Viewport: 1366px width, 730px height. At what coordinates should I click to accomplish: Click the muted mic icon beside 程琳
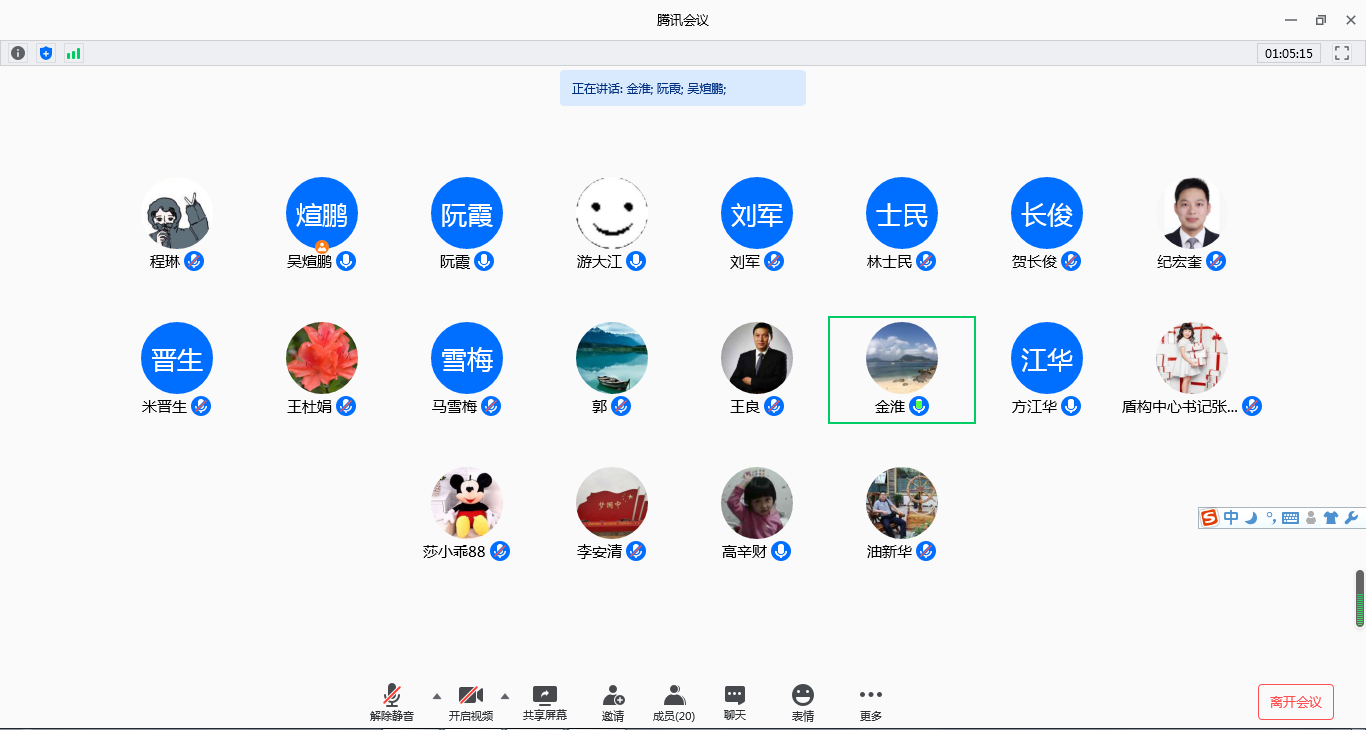point(194,261)
